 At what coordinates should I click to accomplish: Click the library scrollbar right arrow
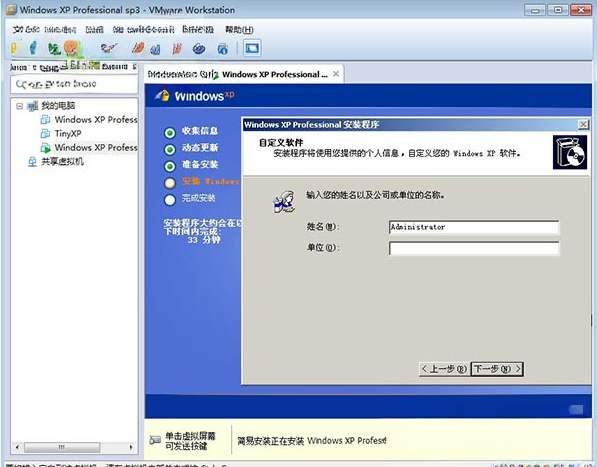131,447
